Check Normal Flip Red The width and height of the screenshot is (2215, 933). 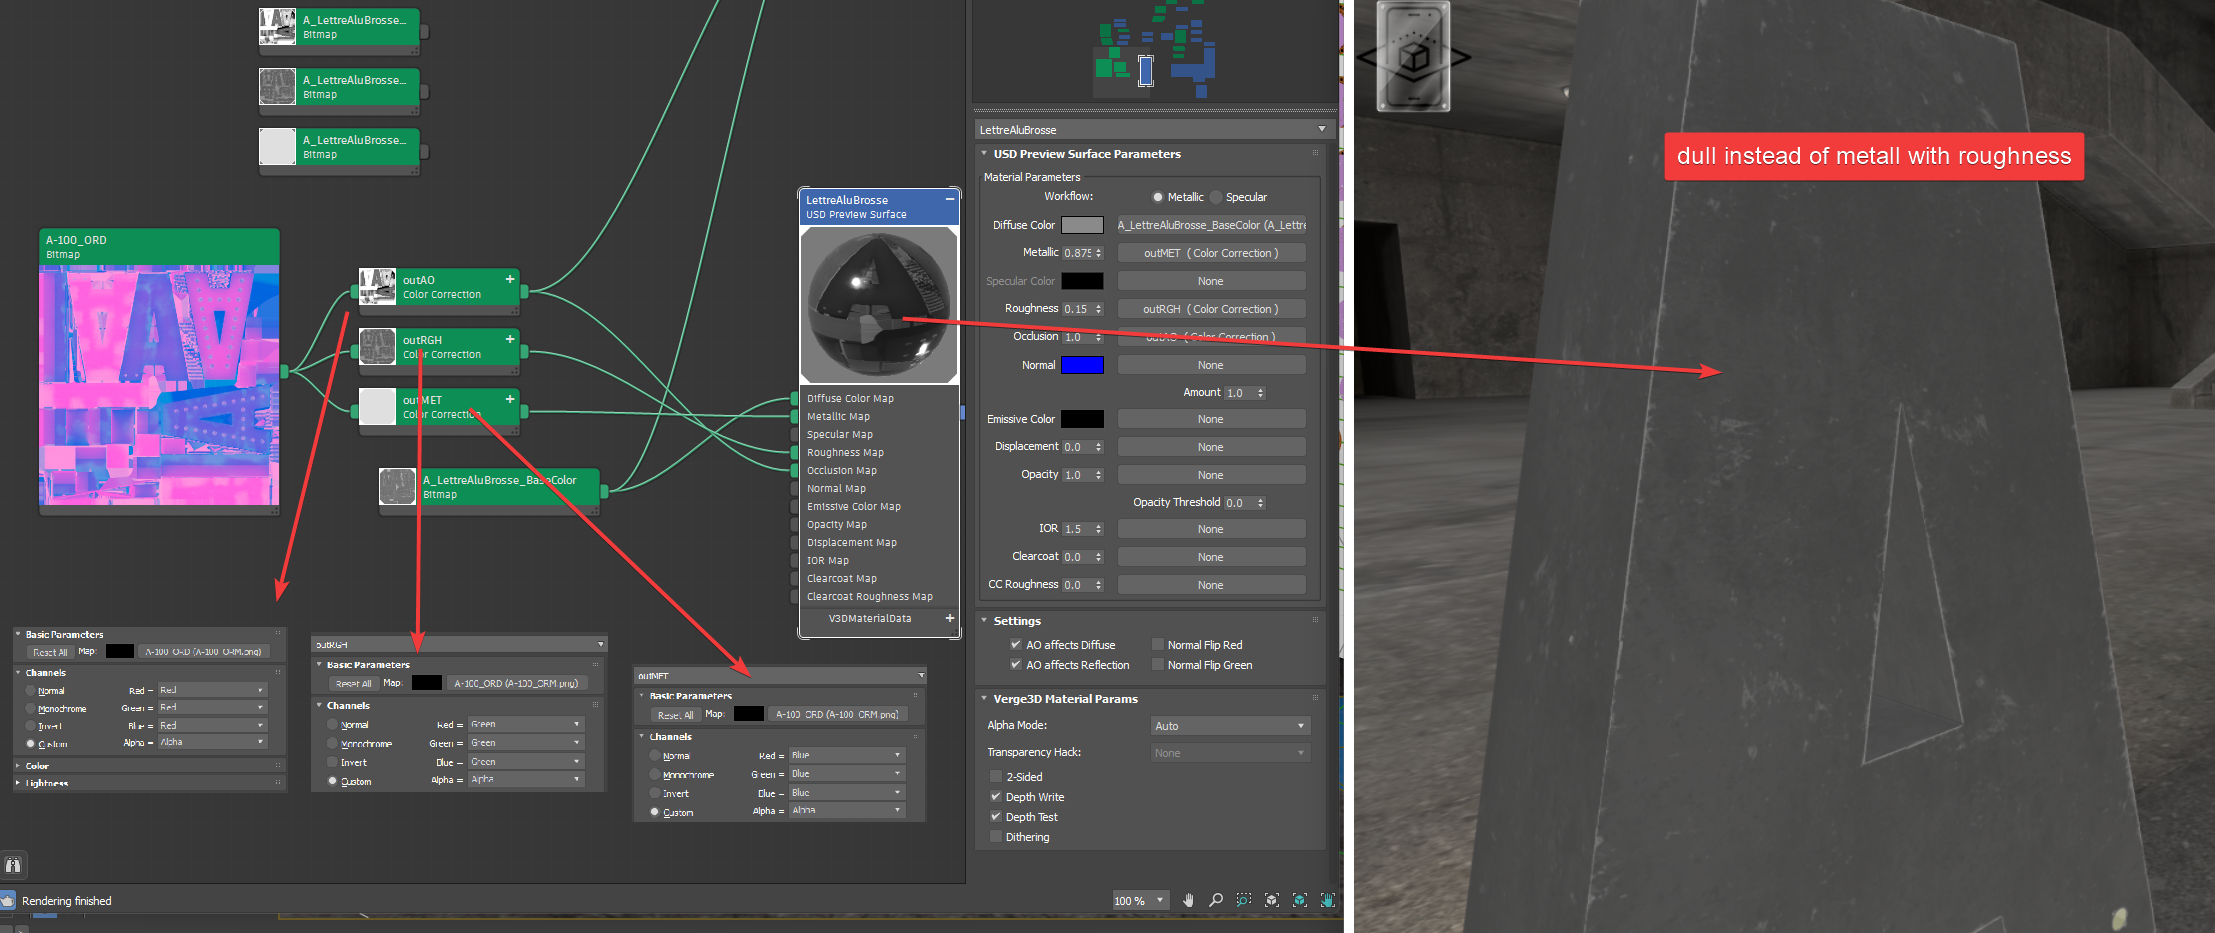pyautogui.click(x=1158, y=645)
